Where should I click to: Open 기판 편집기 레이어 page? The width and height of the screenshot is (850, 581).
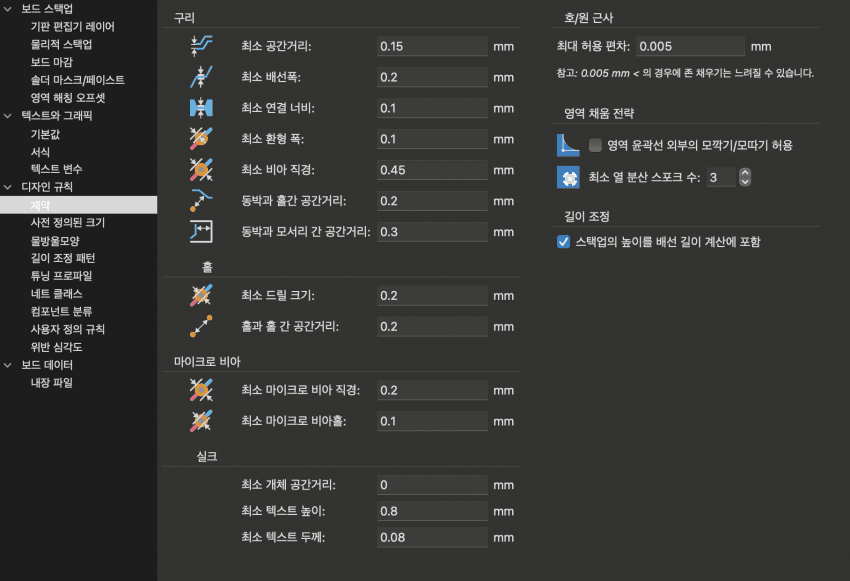73,27
